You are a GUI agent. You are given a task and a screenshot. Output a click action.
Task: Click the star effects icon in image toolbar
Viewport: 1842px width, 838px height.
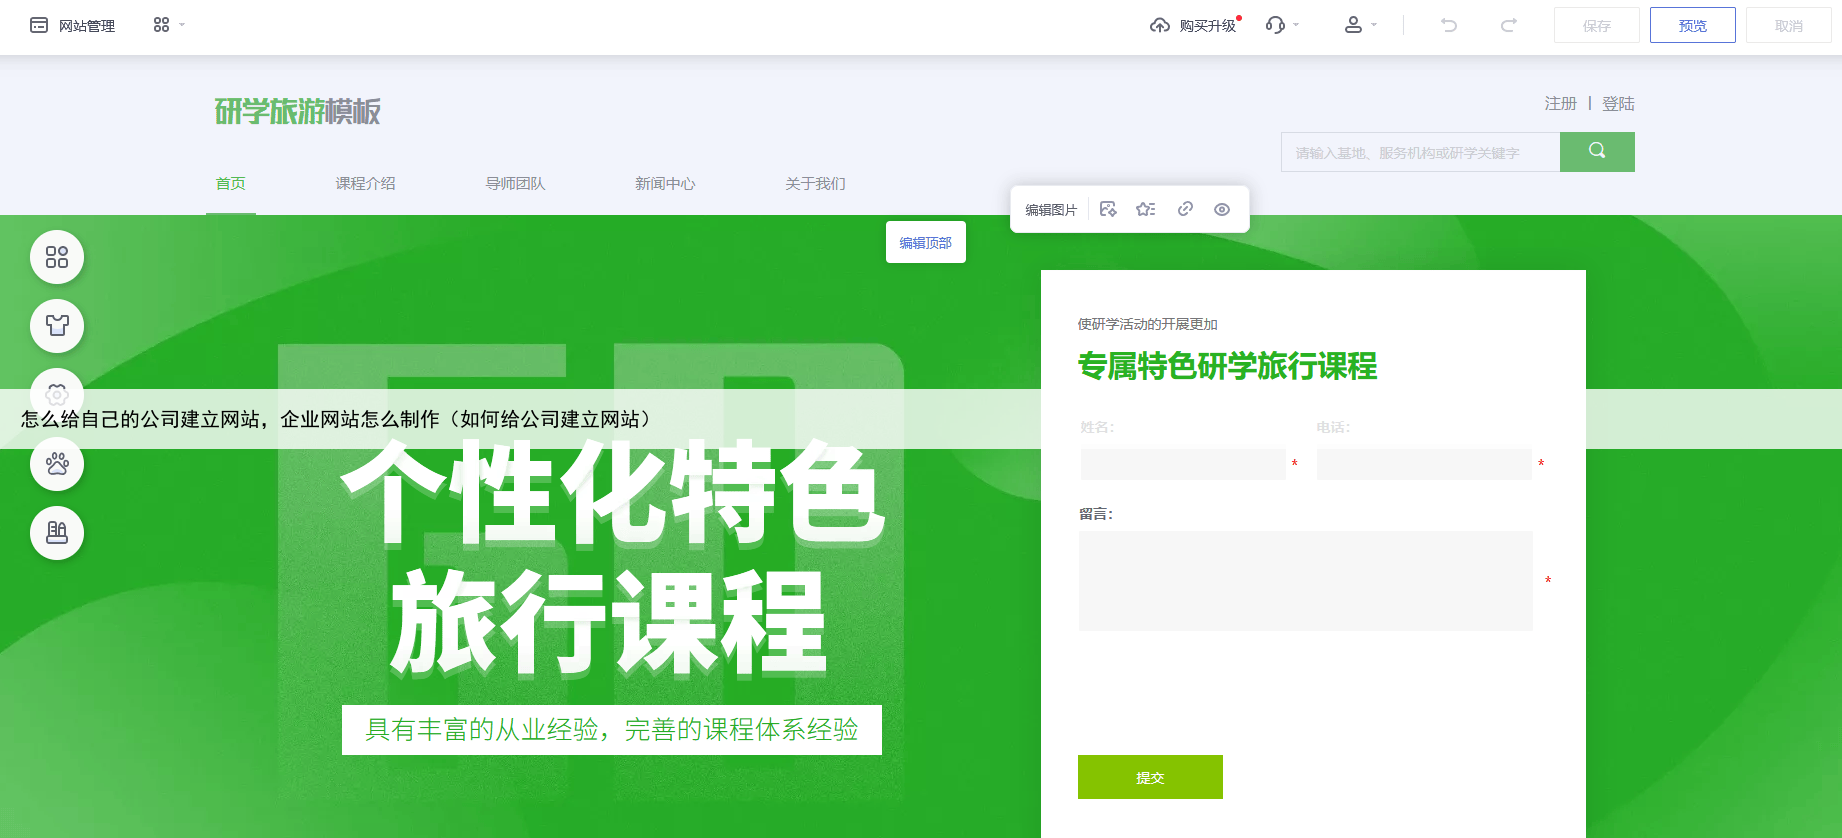1146,209
